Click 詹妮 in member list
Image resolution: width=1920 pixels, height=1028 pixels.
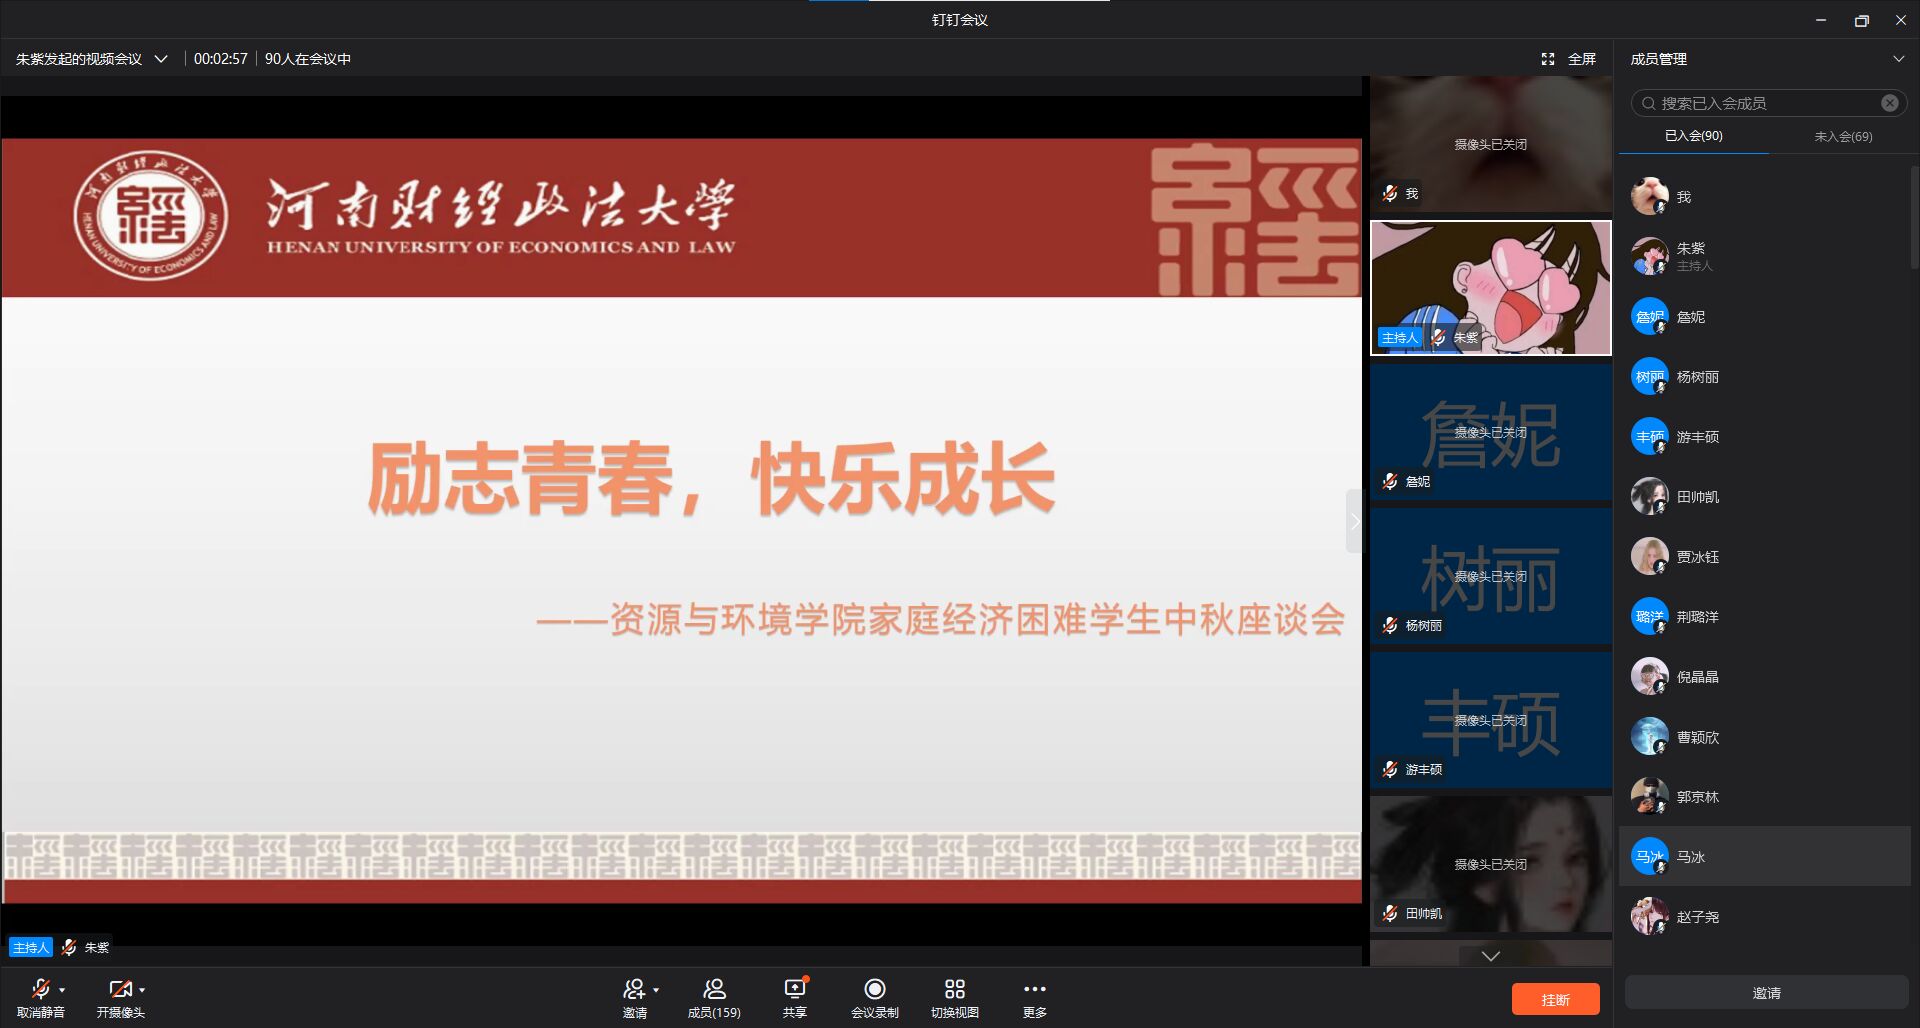click(x=1764, y=316)
